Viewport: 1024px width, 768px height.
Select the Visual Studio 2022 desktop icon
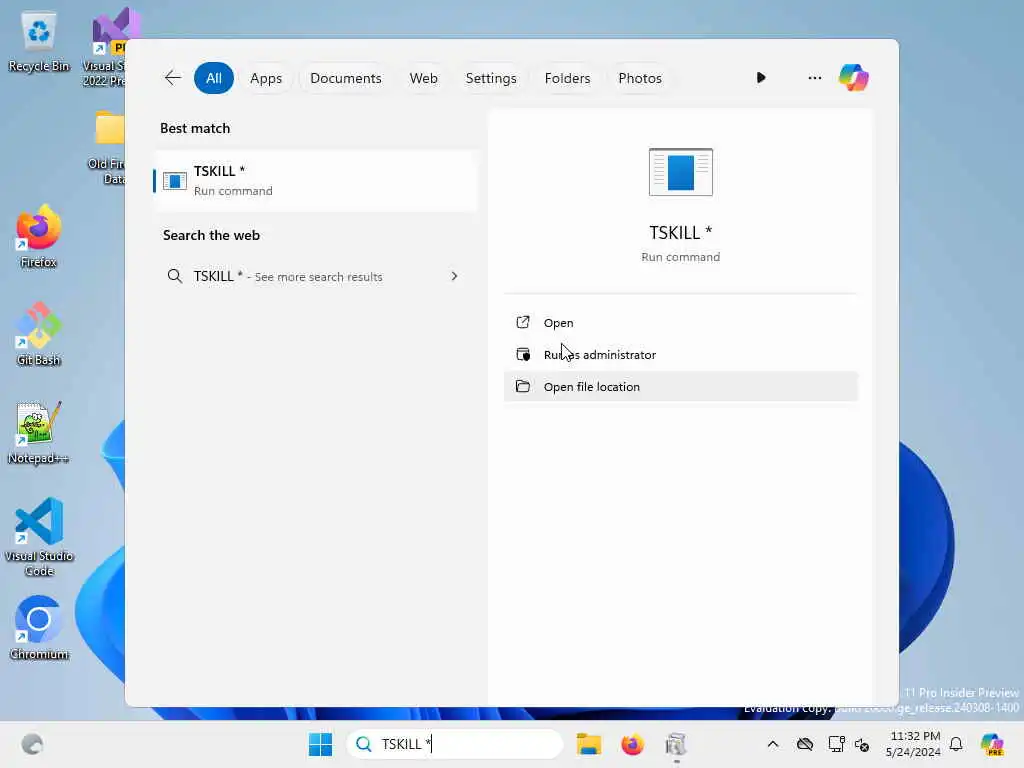click(104, 47)
